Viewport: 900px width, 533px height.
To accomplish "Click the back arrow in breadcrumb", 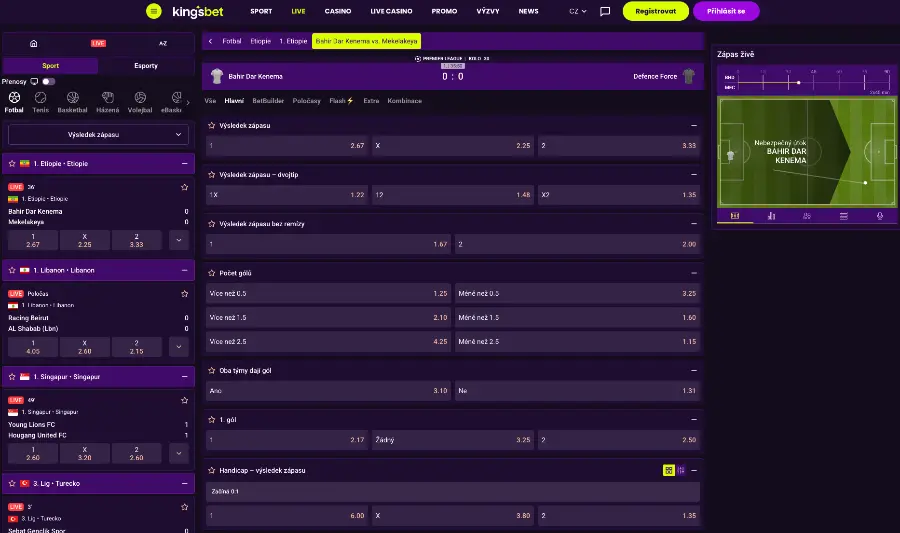I will [211, 41].
